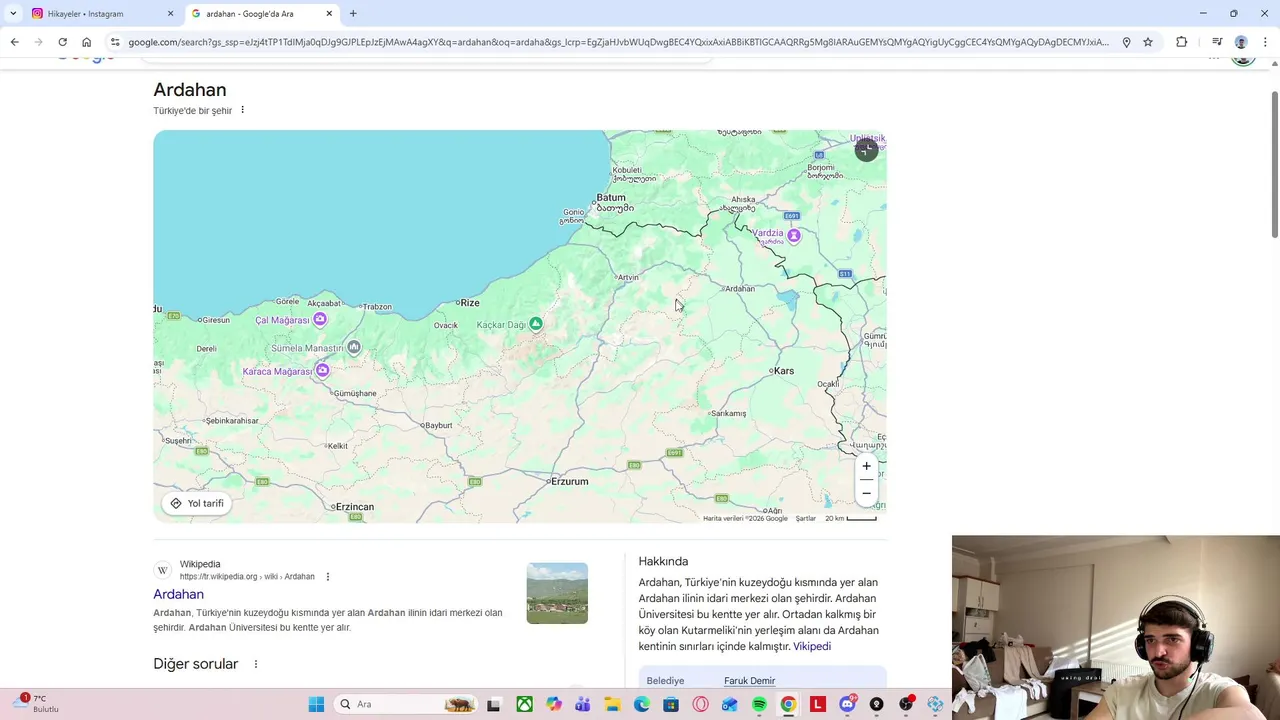
Task: Click the location pin icon in address bar
Action: [1126, 42]
